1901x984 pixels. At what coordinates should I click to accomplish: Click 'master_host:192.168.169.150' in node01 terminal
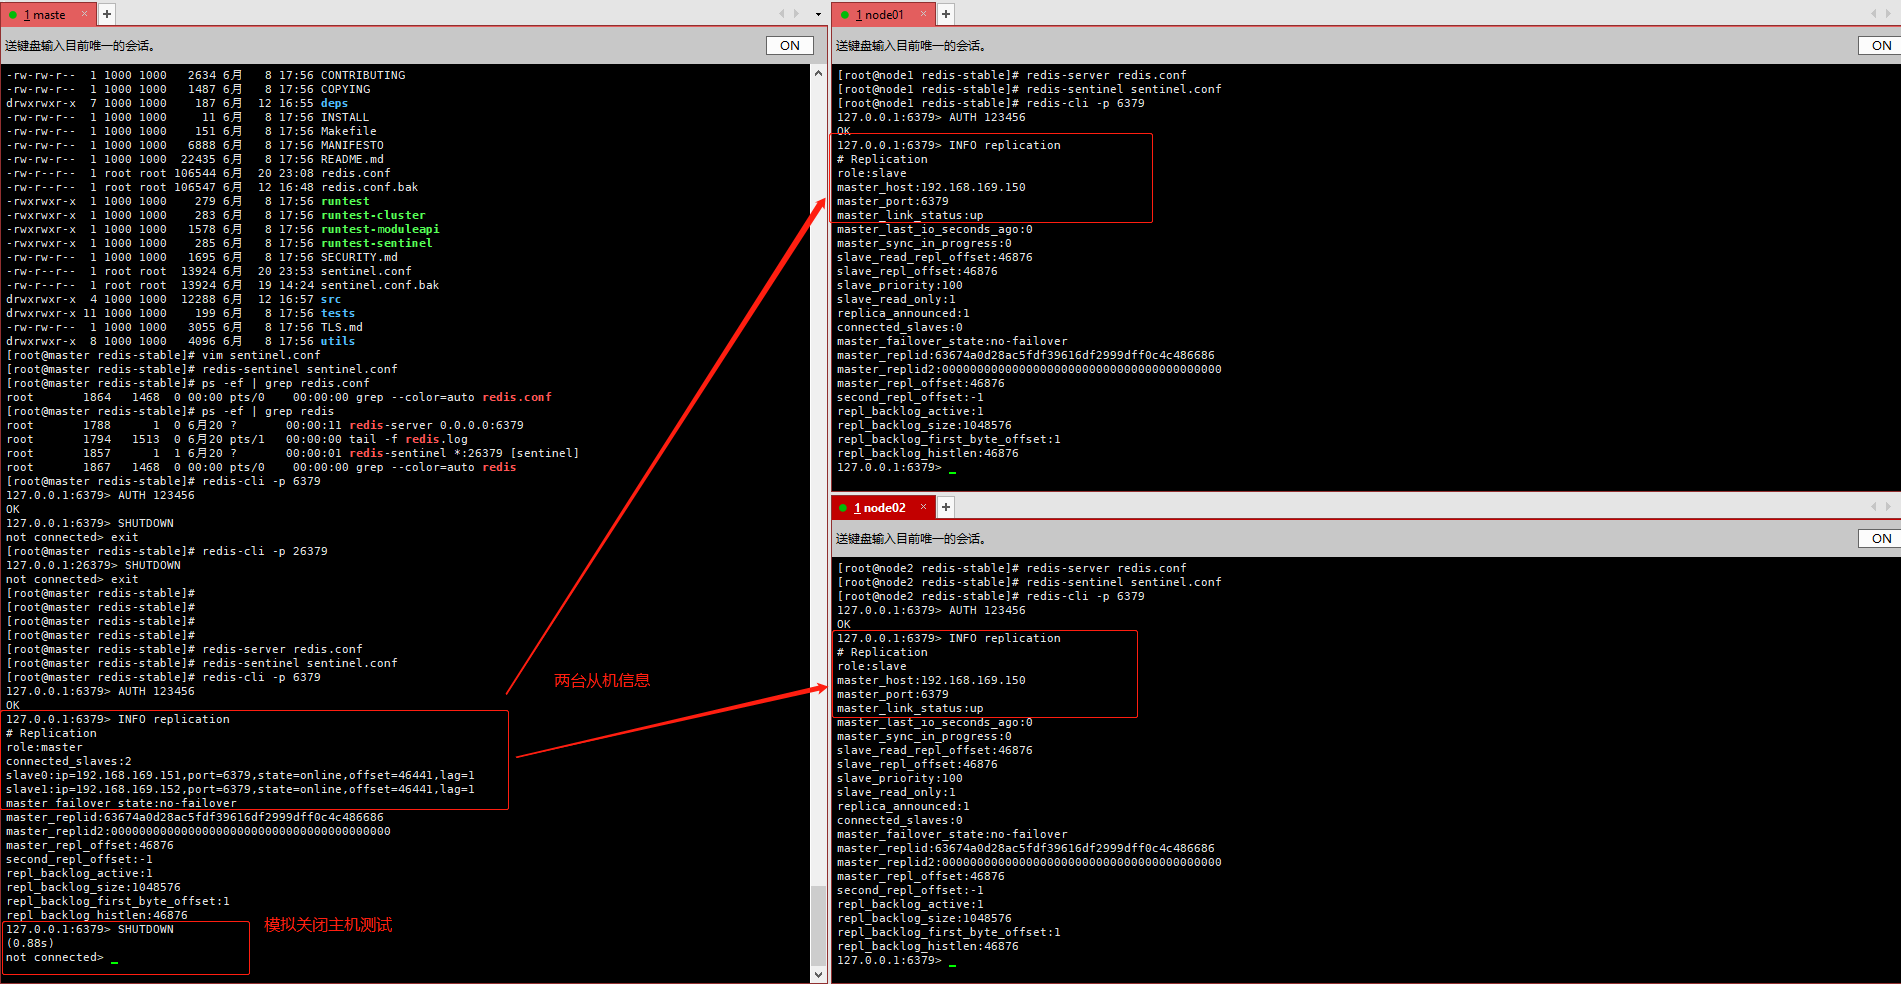[x=931, y=188]
